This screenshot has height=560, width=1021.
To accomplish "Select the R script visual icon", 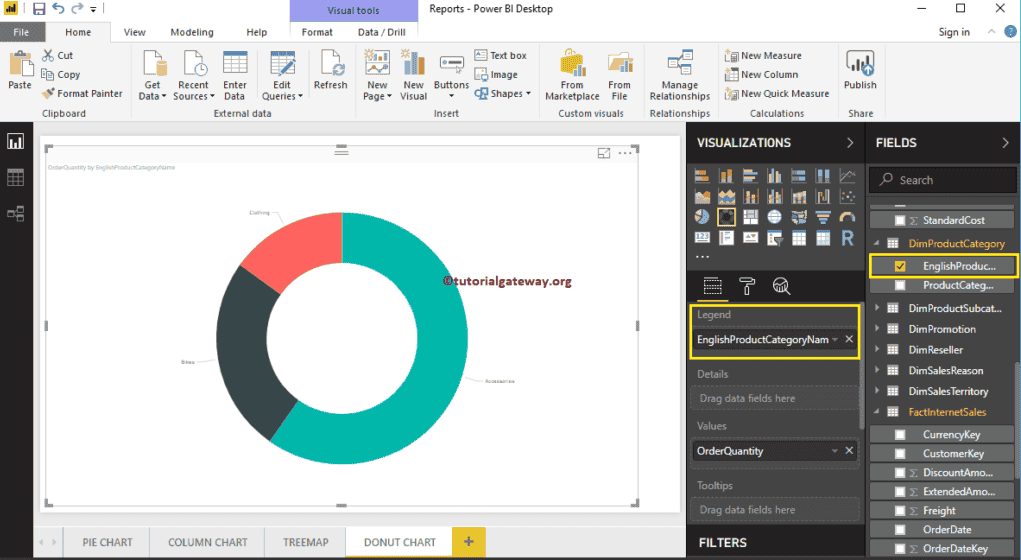I will click(847, 238).
